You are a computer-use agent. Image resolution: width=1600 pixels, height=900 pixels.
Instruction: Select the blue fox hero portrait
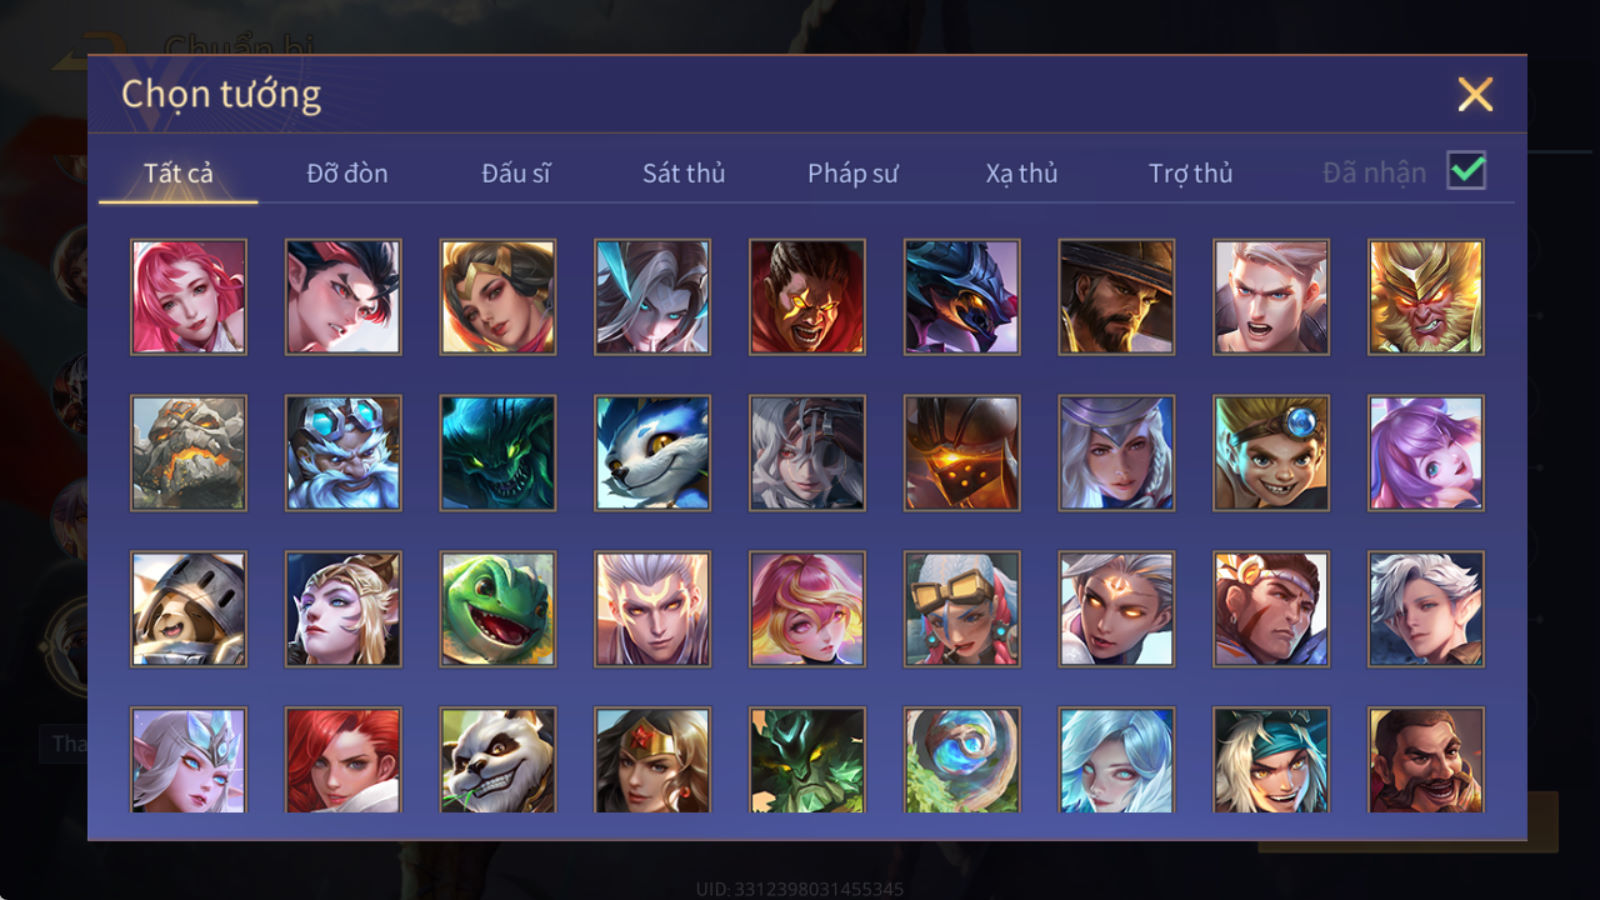[652, 453]
